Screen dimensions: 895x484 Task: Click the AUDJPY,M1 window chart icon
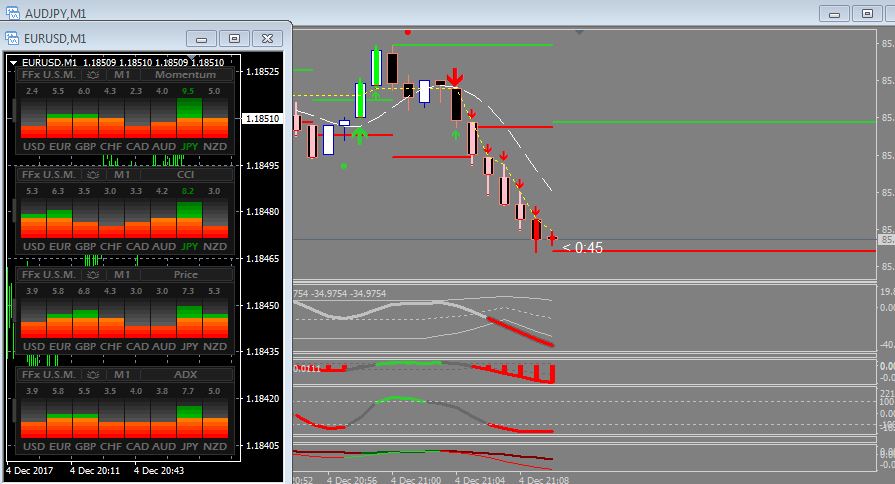click(13, 13)
